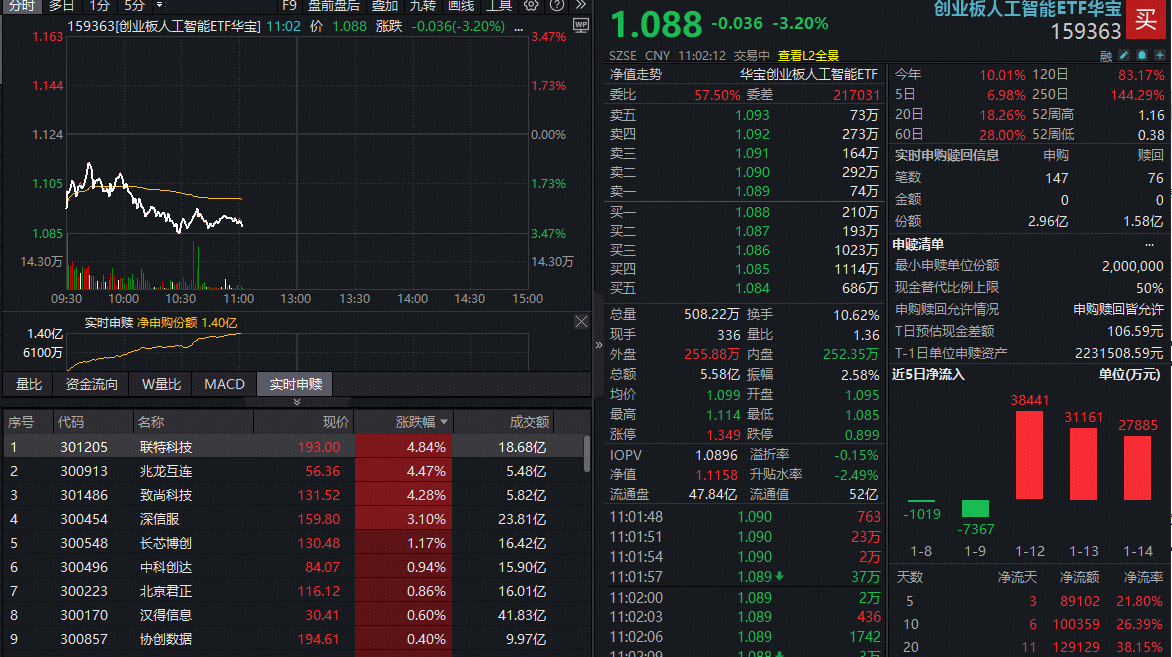Toggle 九转 indicator on the chart
The image size is (1172, 657).
423,5
